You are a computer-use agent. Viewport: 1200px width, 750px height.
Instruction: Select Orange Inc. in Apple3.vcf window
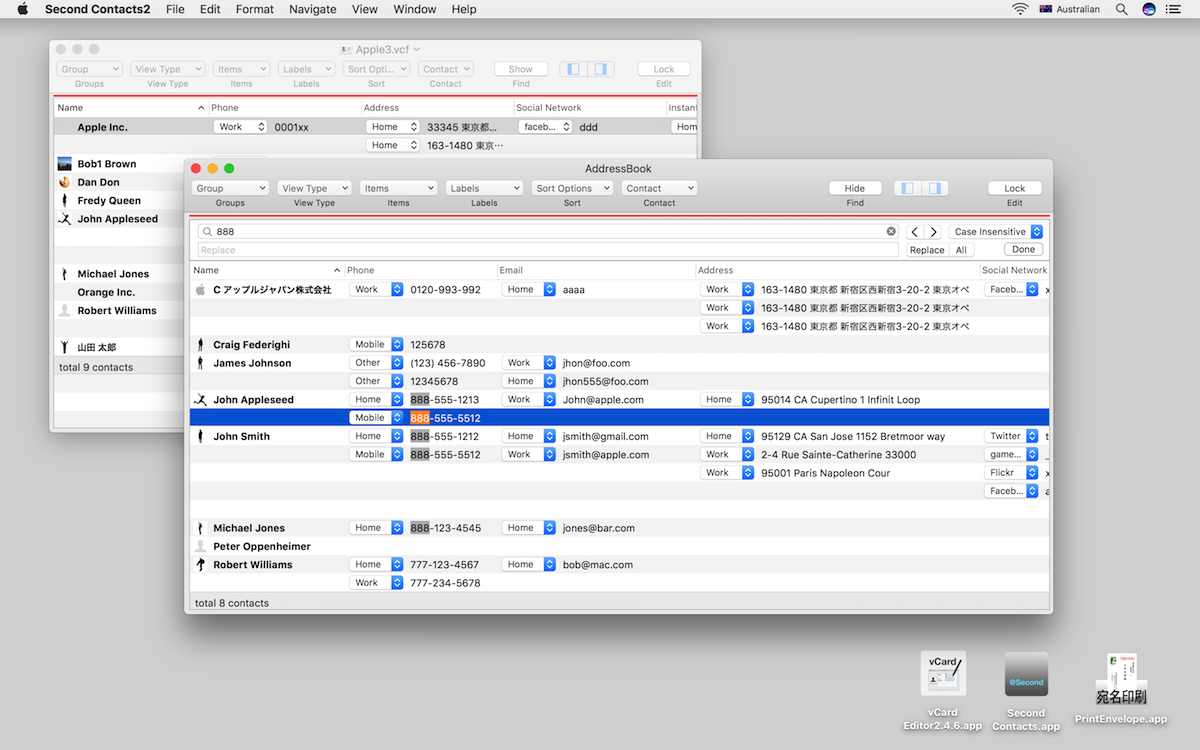106,292
